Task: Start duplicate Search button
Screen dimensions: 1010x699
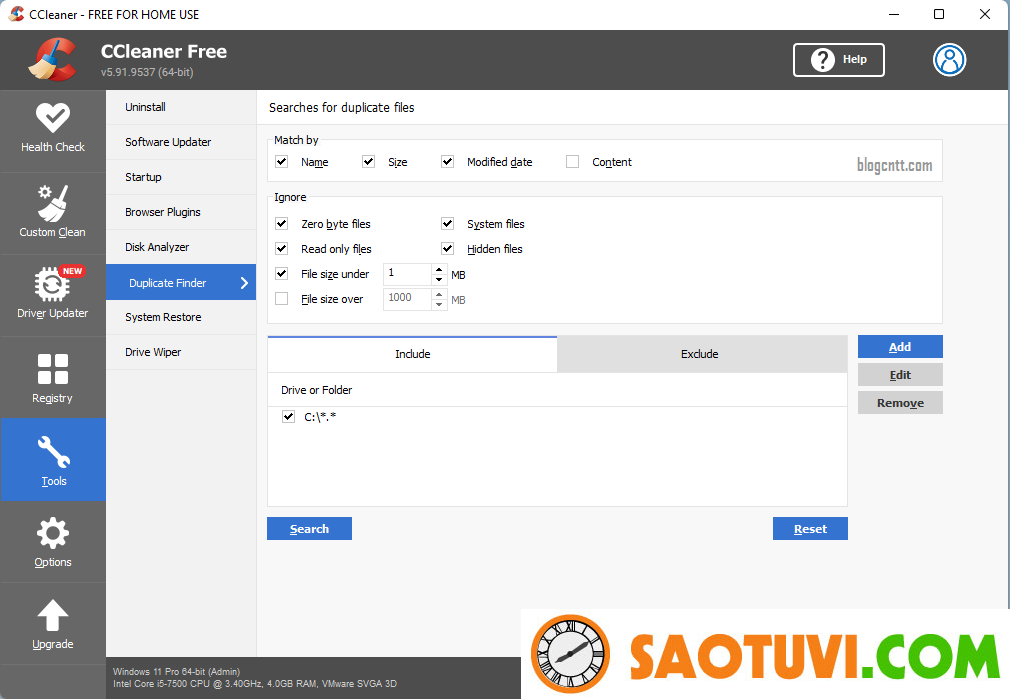Action: click(x=309, y=529)
